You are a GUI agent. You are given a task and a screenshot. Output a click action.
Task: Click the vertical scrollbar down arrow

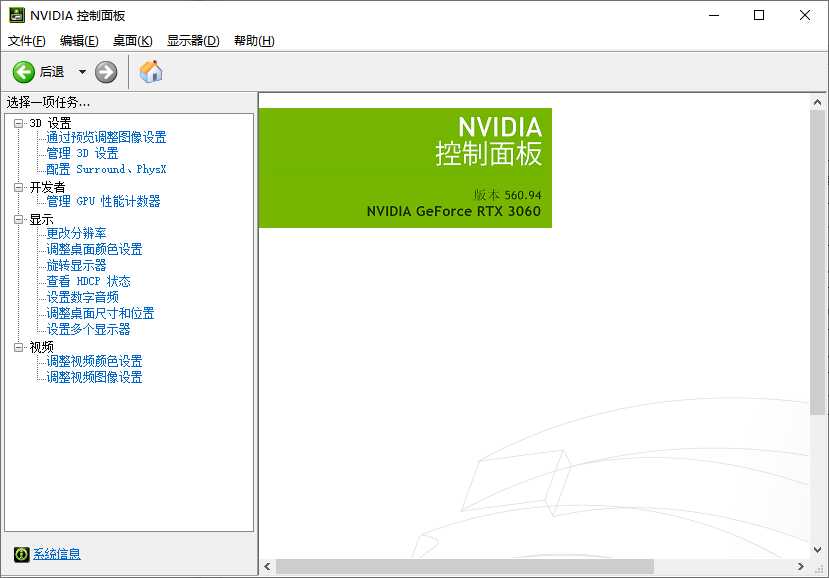click(x=817, y=550)
